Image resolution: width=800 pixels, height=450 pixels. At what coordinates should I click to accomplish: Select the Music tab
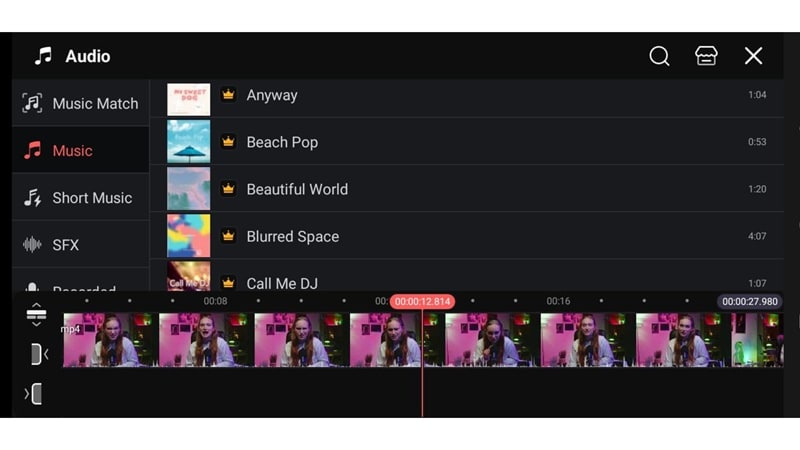pos(81,150)
